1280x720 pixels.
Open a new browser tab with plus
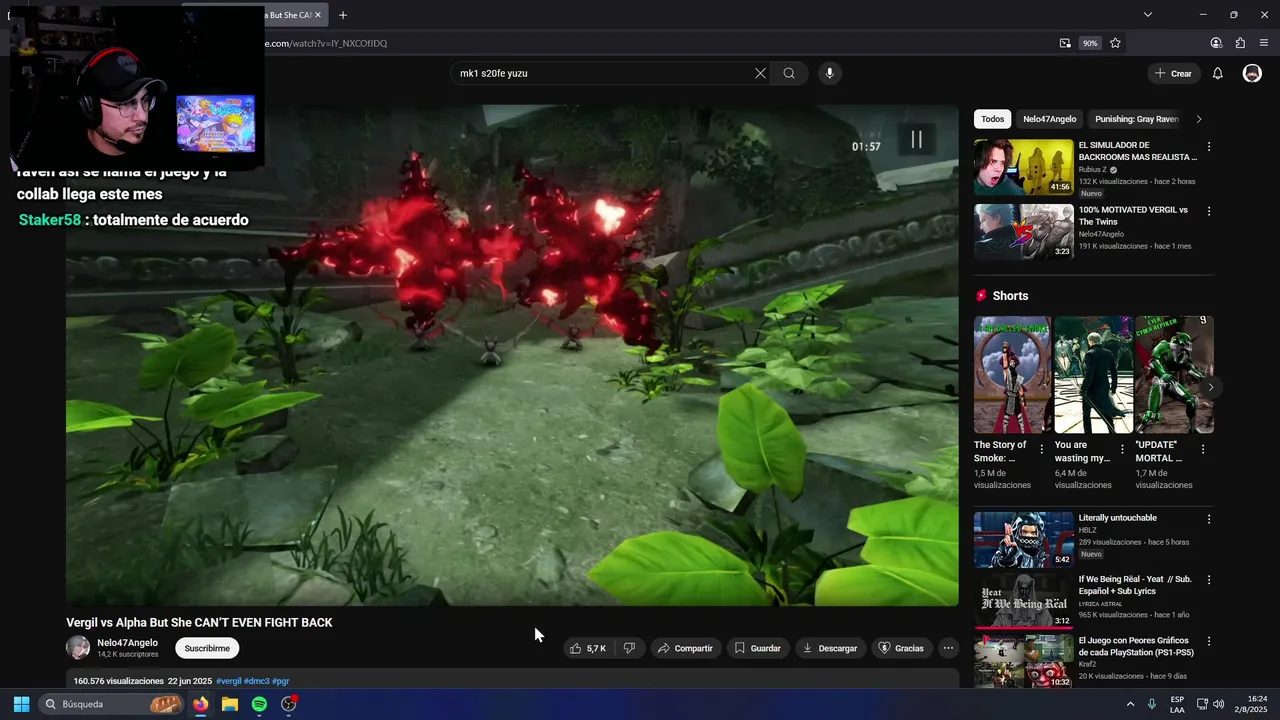pyautogui.click(x=343, y=15)
